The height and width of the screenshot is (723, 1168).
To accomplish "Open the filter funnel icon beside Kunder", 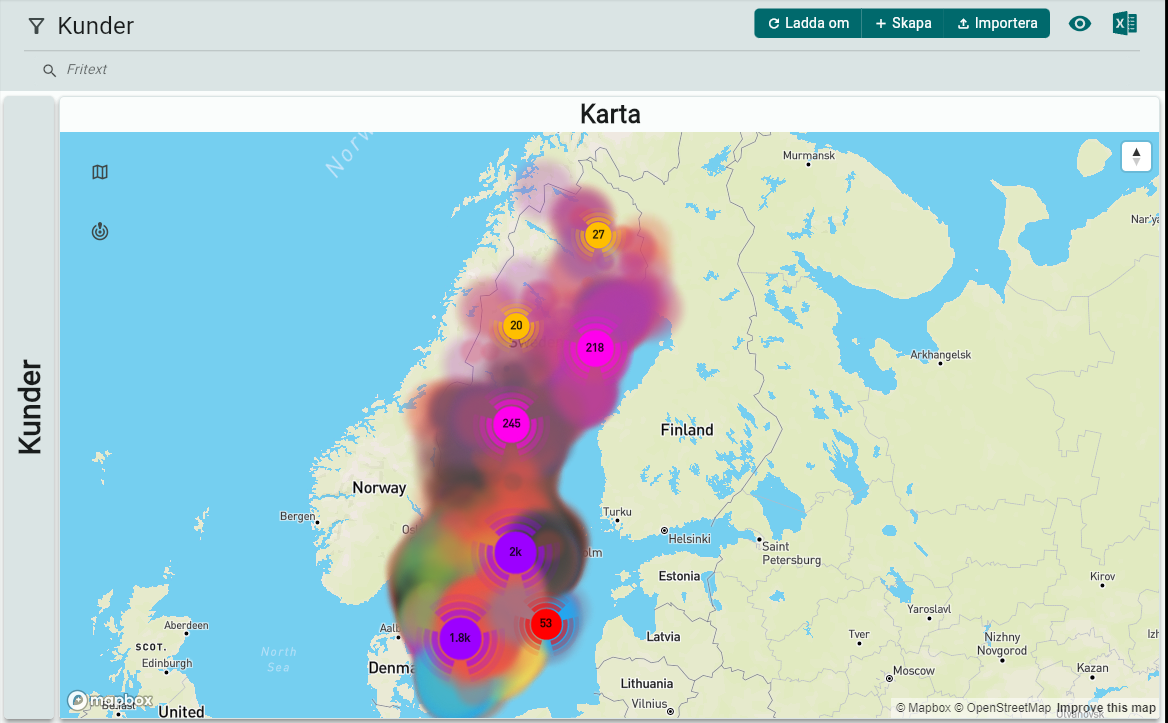I will click(x=36, y=26).
